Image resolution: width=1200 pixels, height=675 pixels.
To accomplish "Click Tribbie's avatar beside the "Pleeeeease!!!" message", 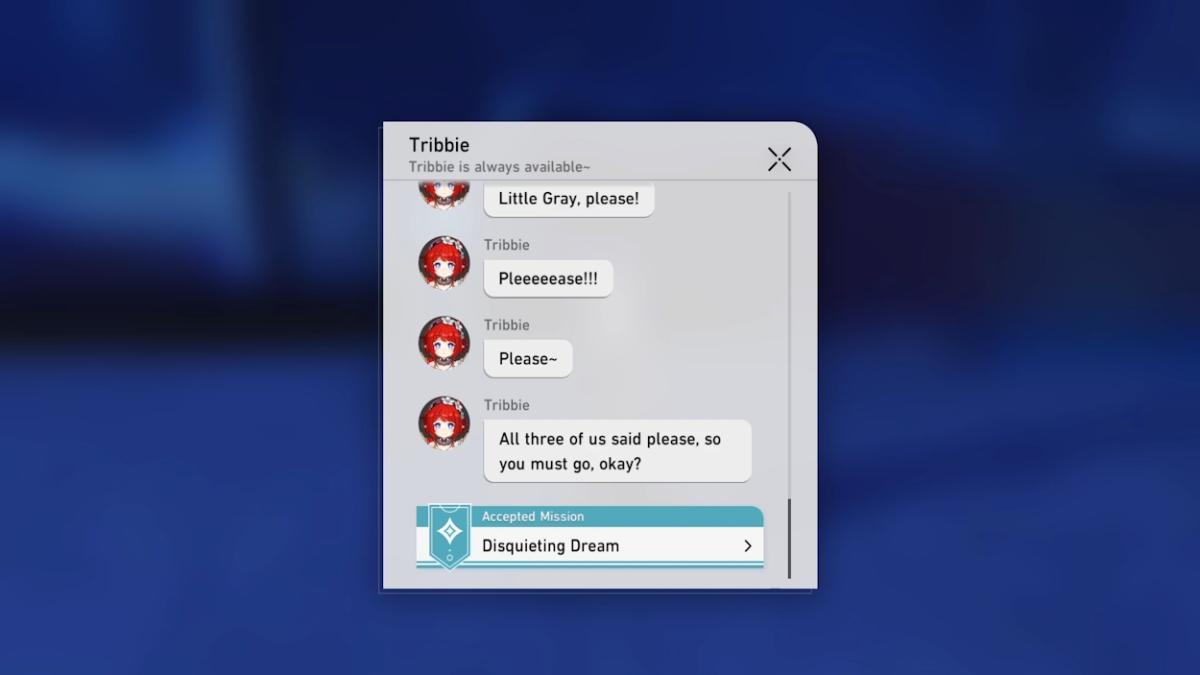I will pyautogui.click(x=444, y=263).
